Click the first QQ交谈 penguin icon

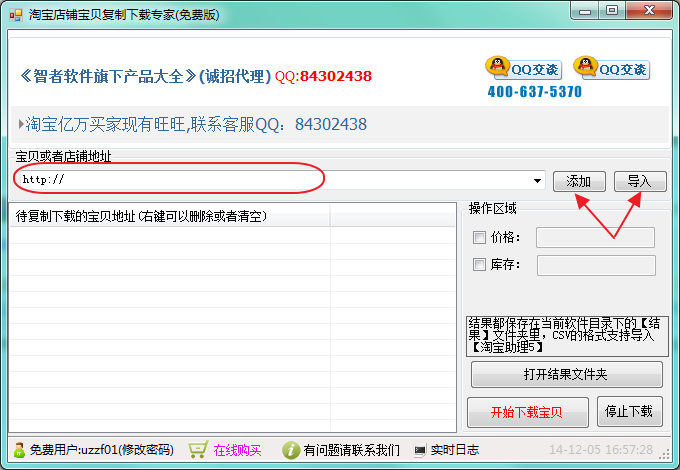pos(497,66)
